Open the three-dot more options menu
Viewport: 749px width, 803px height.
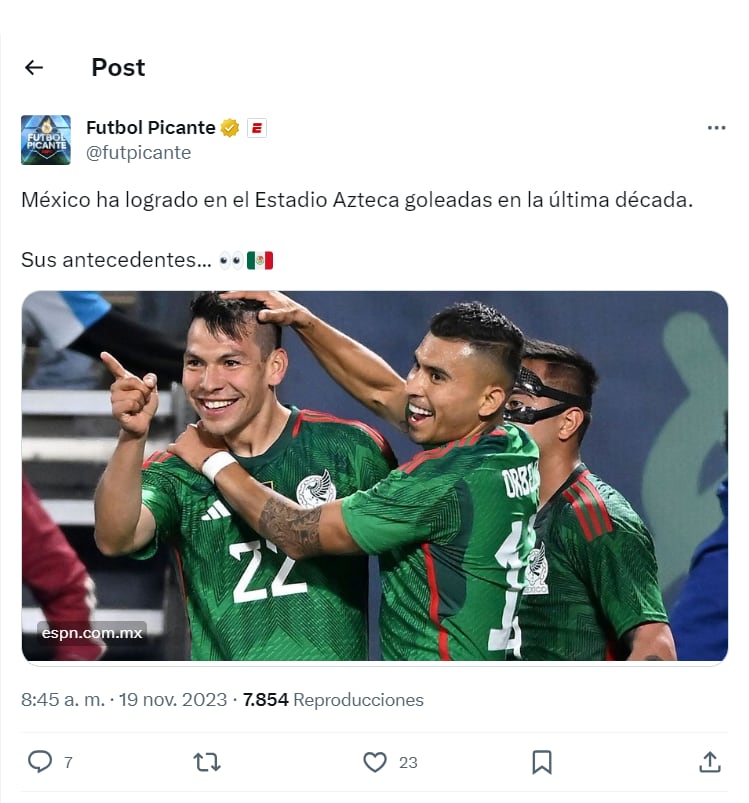pos(716,128)
